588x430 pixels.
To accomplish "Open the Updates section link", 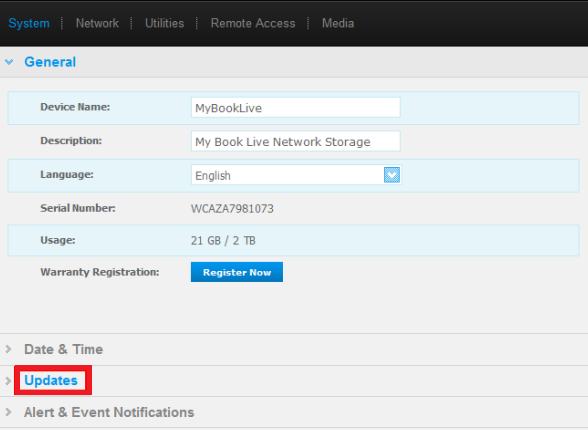I will (51, 381).
